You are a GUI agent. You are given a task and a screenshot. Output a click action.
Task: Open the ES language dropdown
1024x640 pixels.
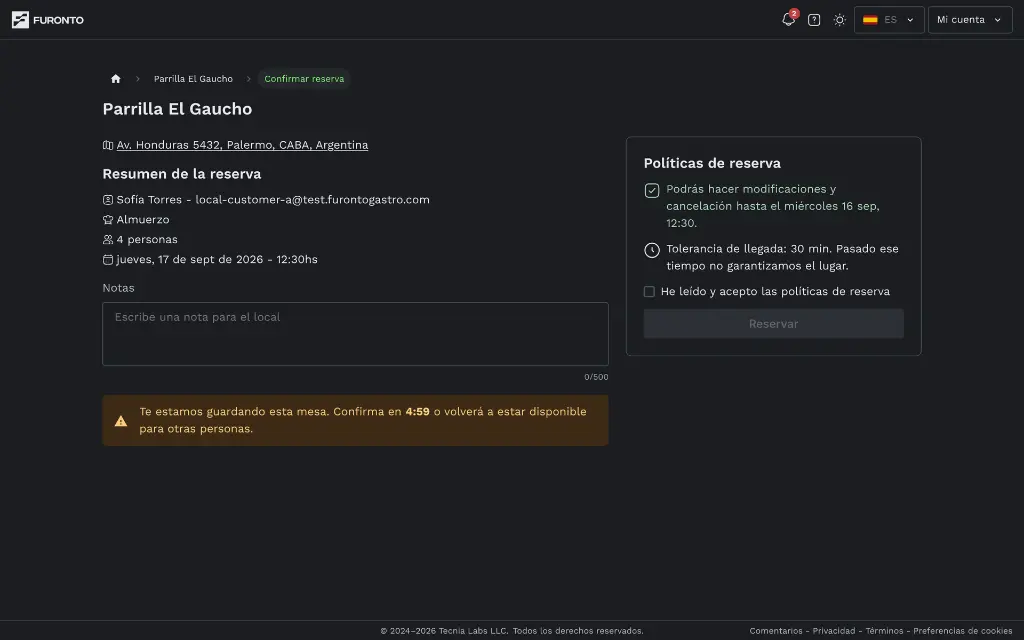[x=889, y=20]
